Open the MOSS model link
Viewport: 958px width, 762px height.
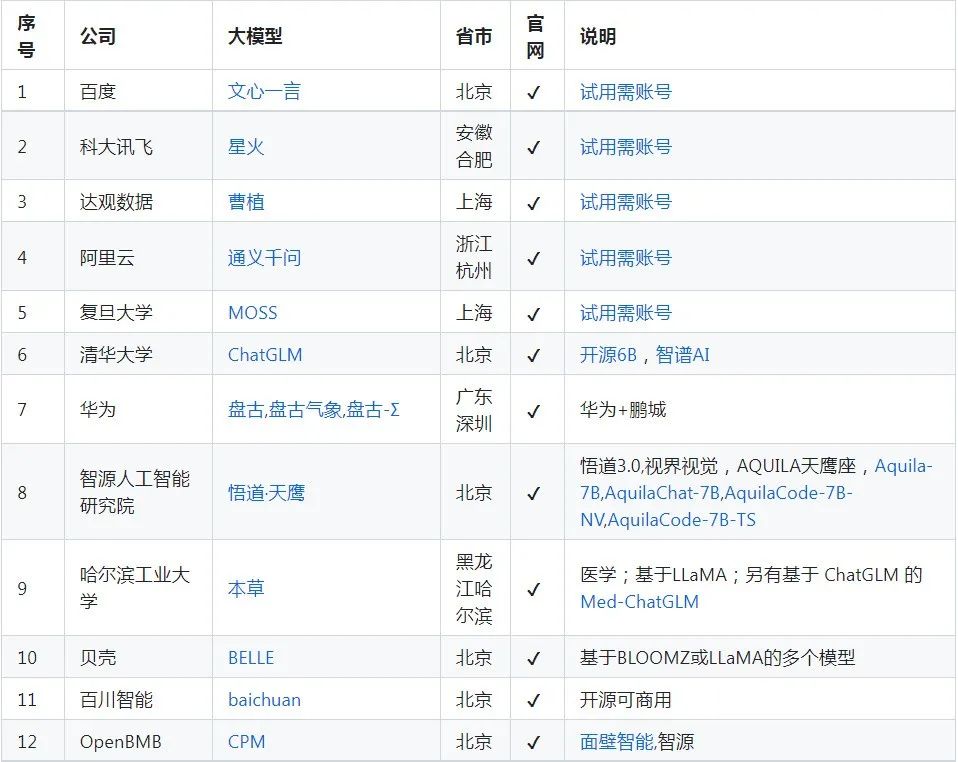(252, 313)
